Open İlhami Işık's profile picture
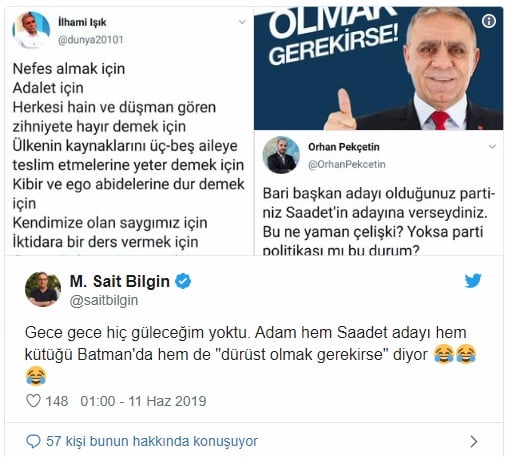Screen dimensions: 510x457 point(31,30)
